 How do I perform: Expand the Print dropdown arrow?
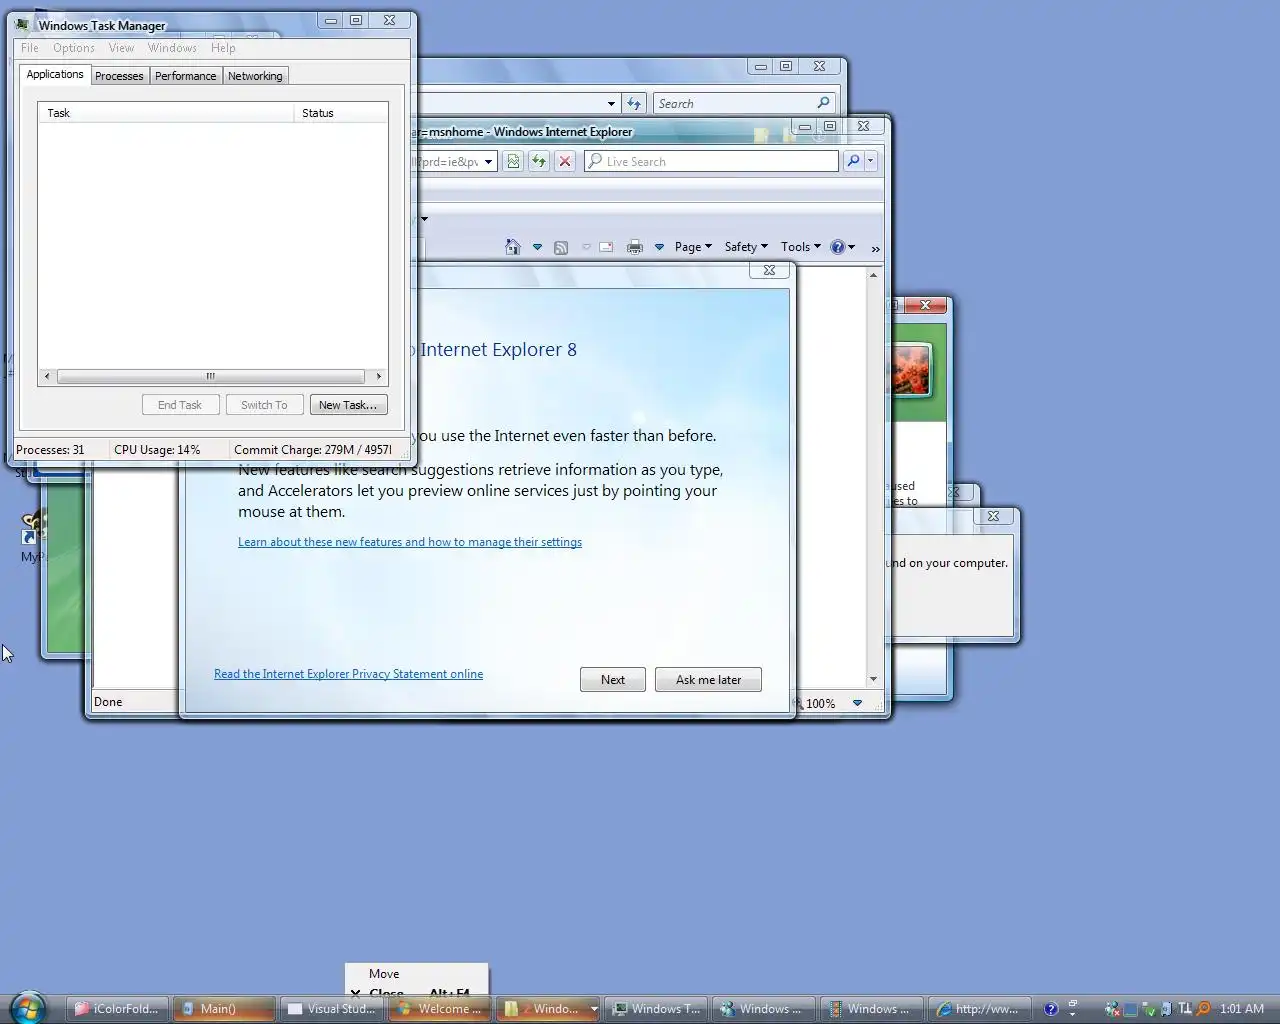coord(659,247)
